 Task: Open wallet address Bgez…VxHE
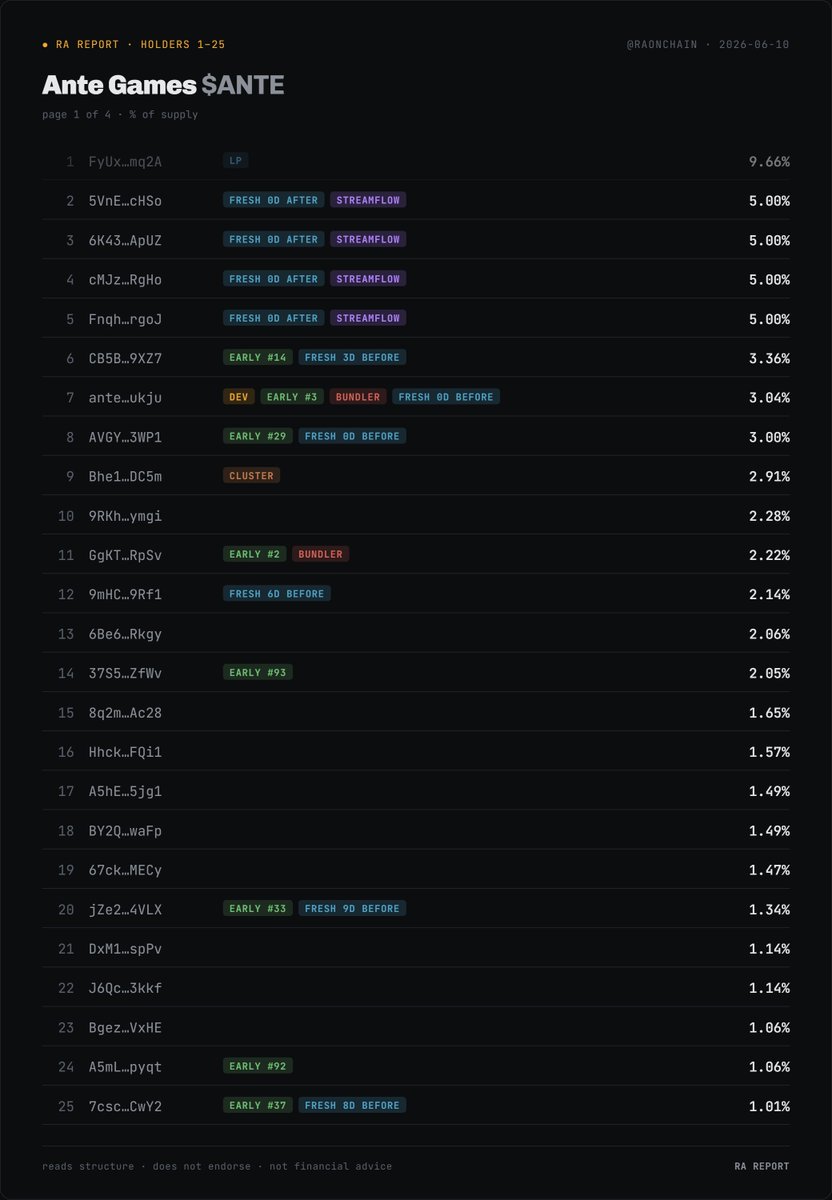[x=125, y=1028]
